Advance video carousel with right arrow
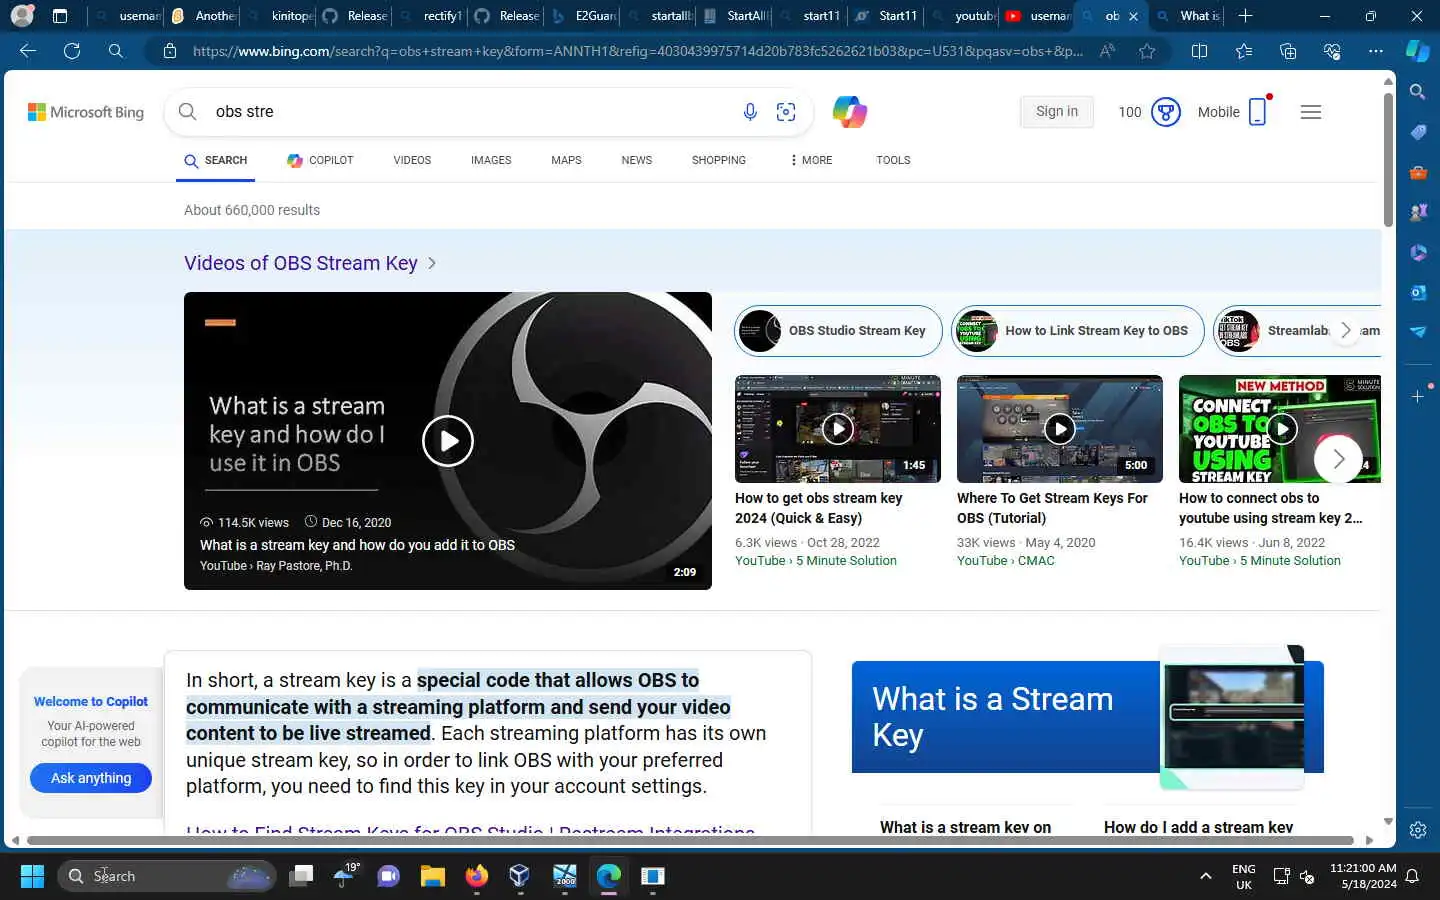 pos(1338,459)
